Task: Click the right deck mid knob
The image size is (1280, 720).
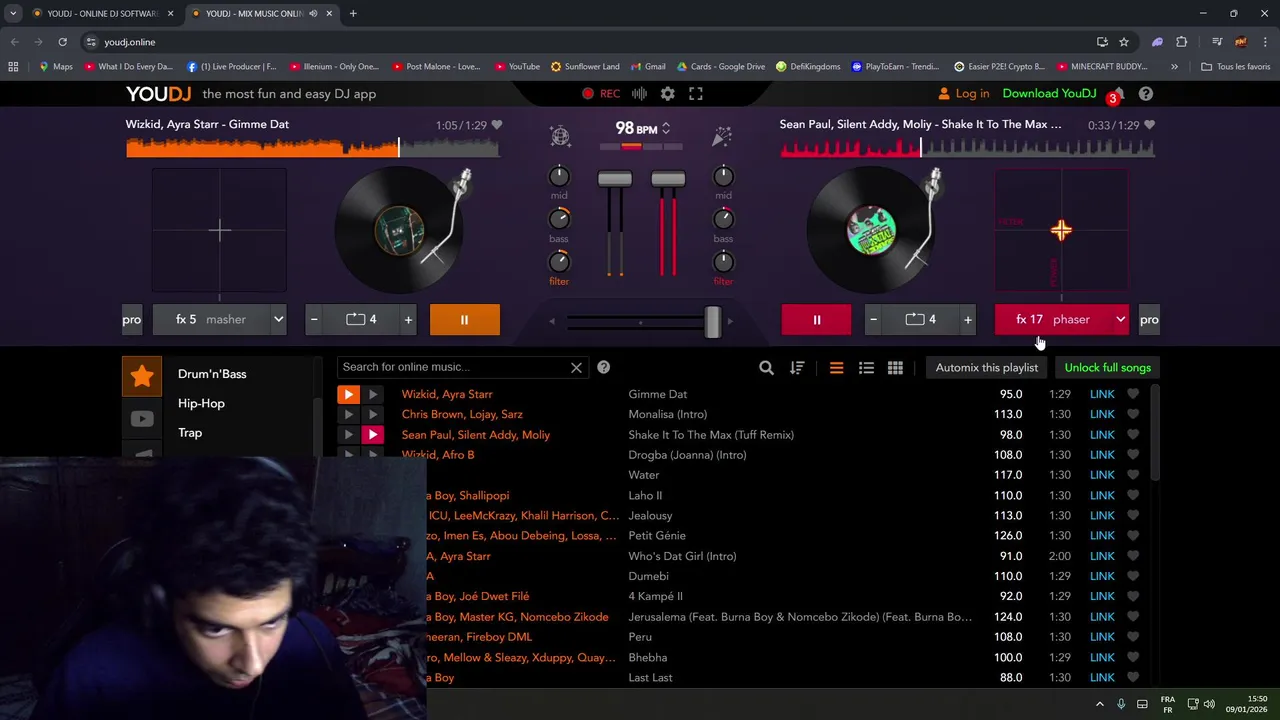Action: pyautogui.click(x=723, y=177)
